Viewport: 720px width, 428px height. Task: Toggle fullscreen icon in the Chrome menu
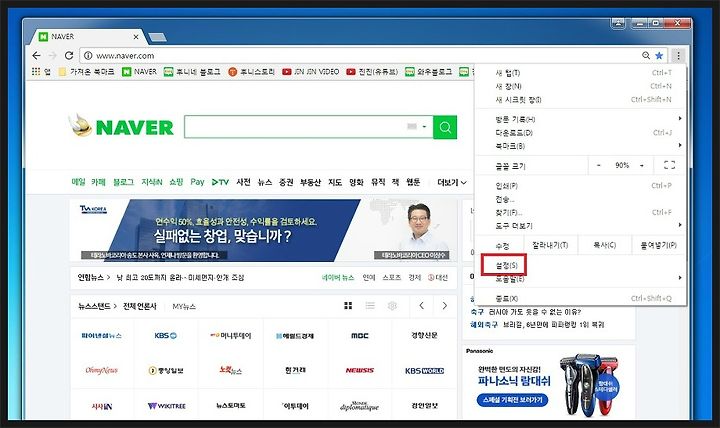[669, 165]
